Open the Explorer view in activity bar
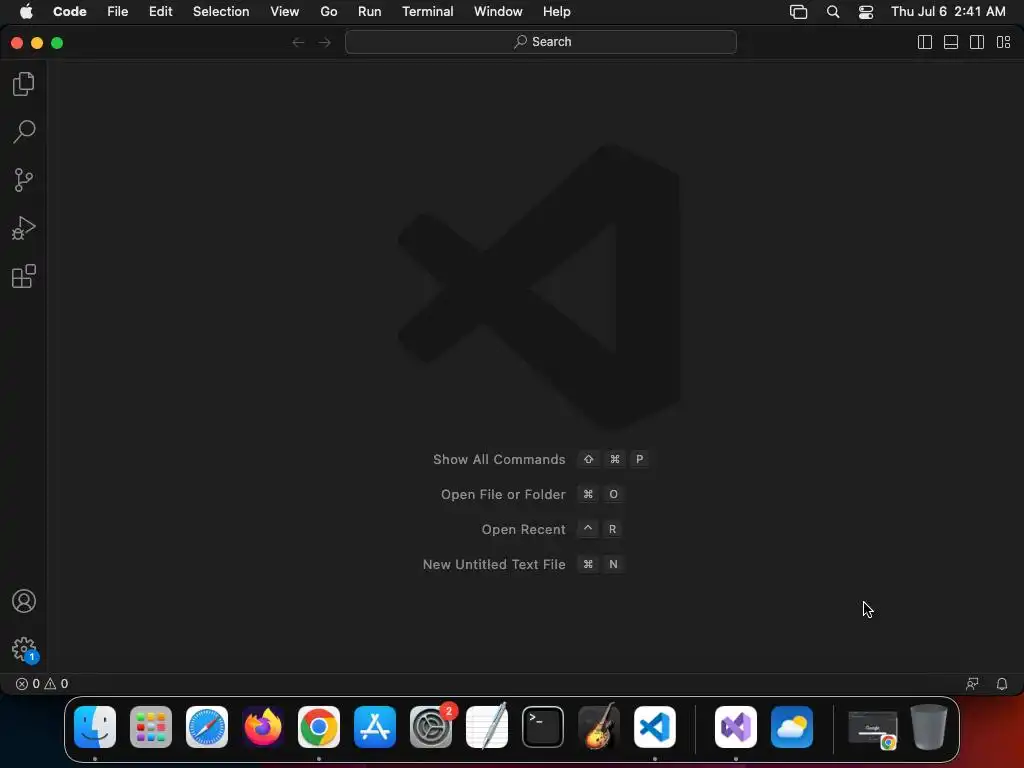This screenshot has height=768, width=1024. pyautogui.click(x=24, y=84)
